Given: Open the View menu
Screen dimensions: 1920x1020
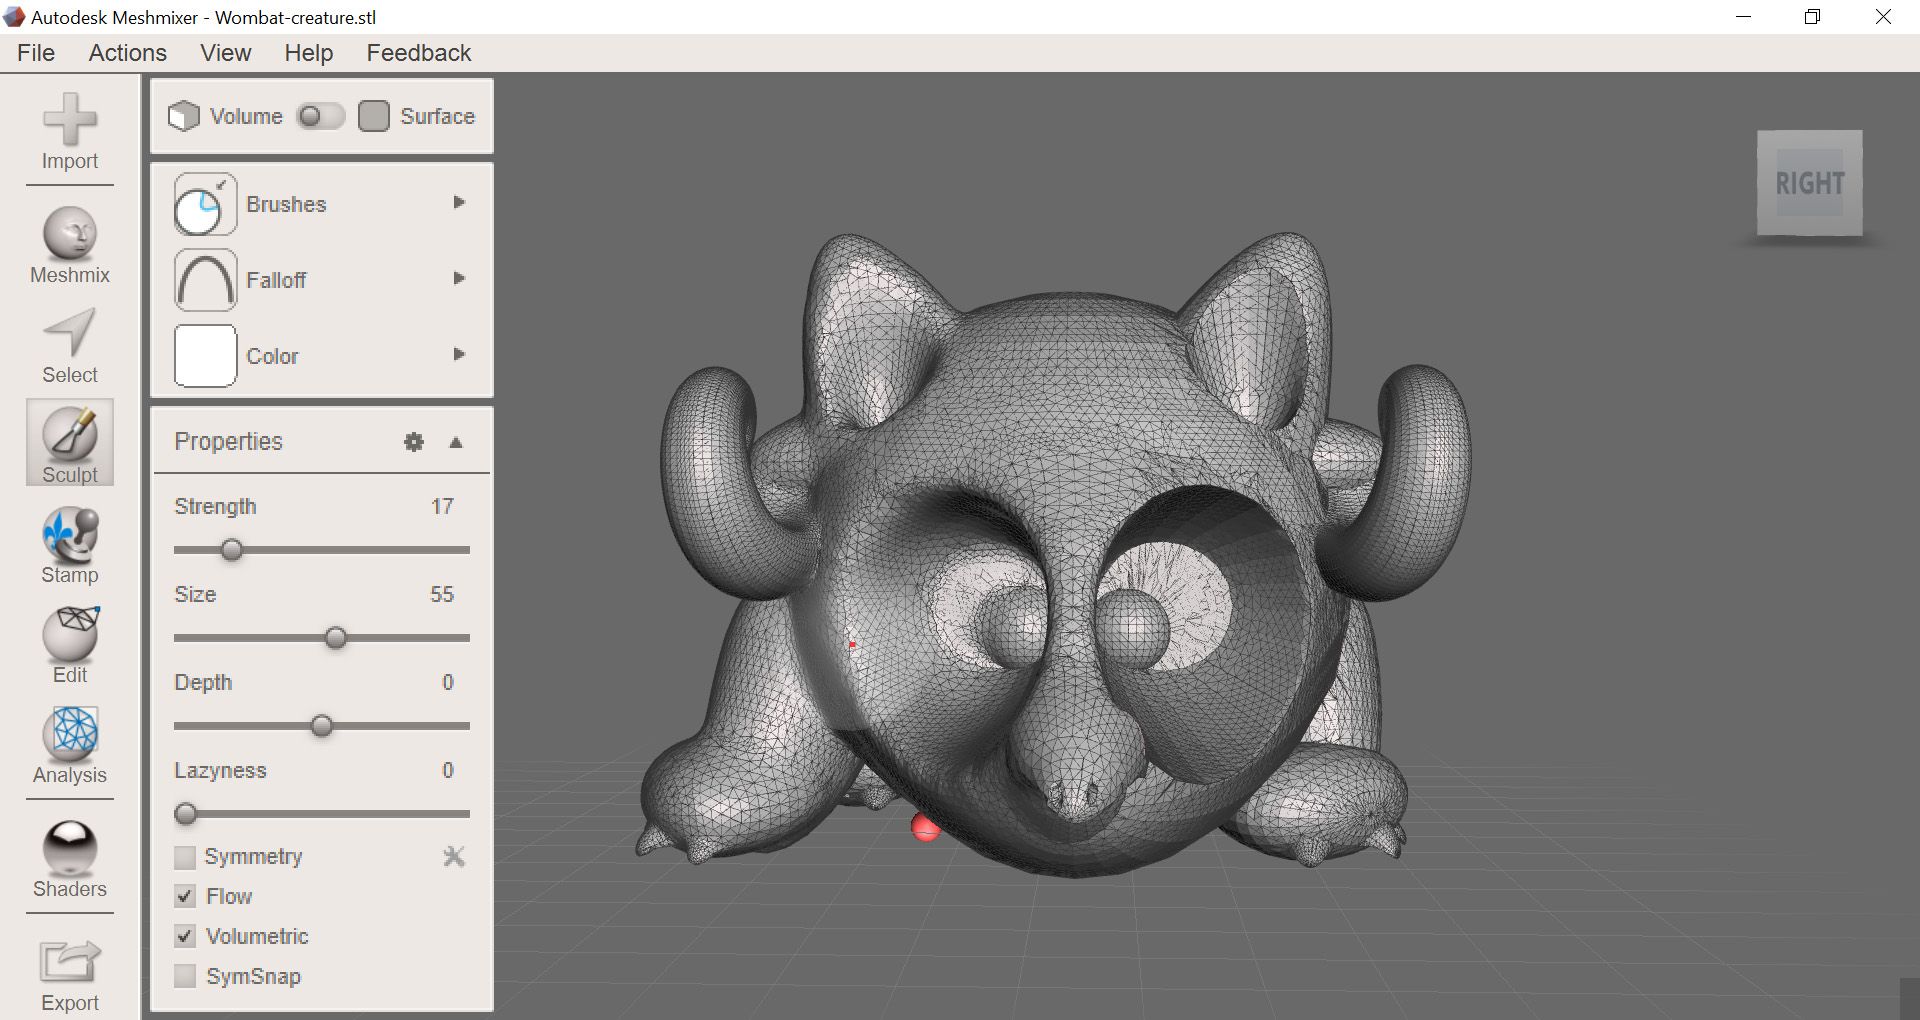Looking at the screenshot, I should pos(224,52).
